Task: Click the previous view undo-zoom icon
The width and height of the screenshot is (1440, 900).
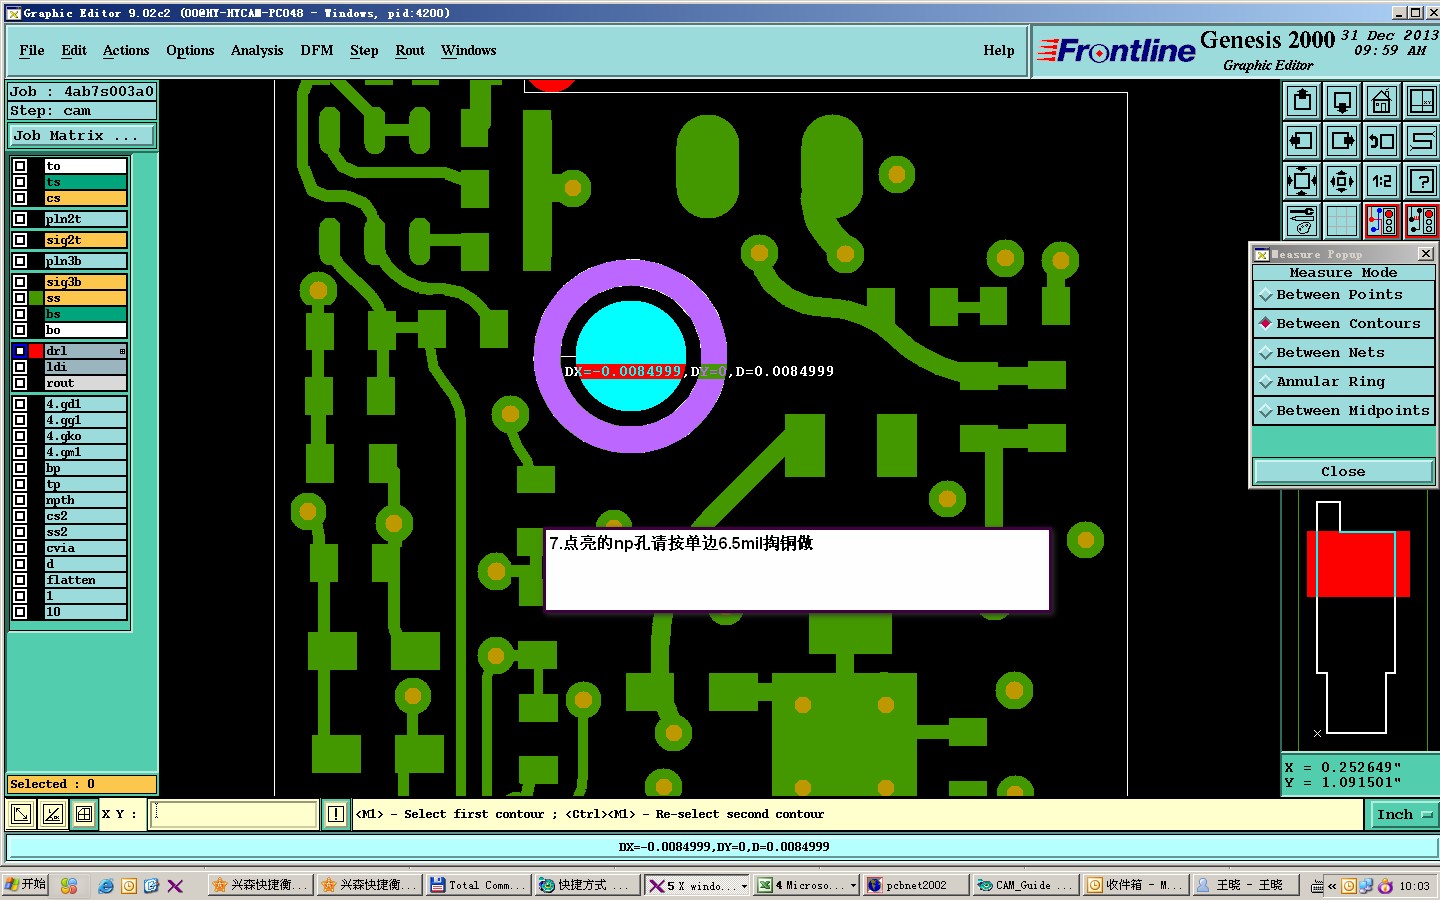Action: pyautogui.click(x=1382, y=141)
